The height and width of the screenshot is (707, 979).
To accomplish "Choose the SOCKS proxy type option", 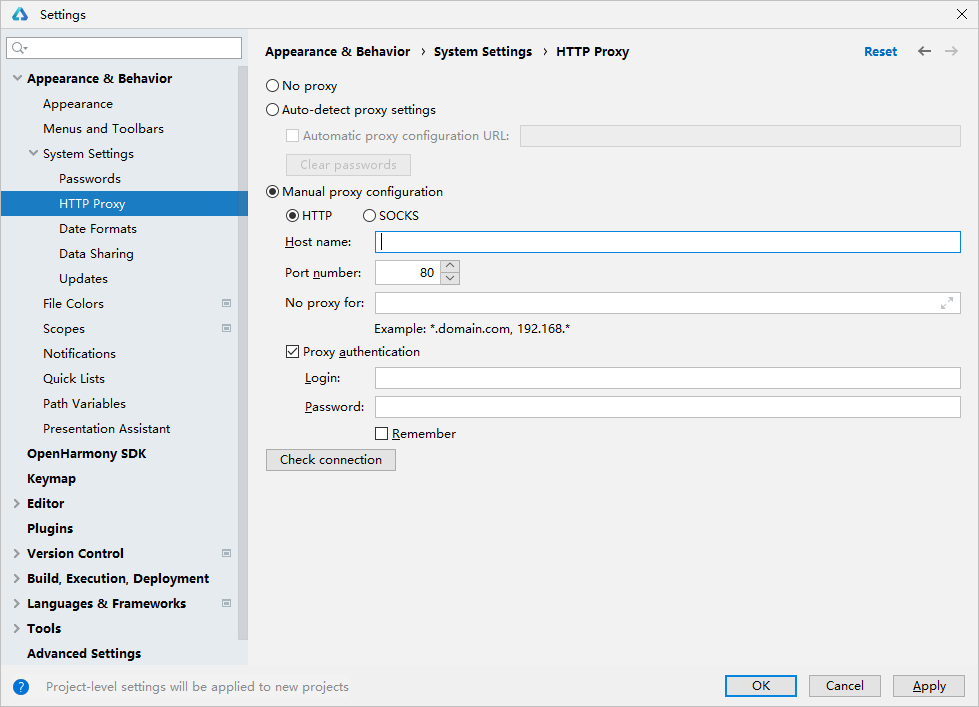I will coord(370,215).
